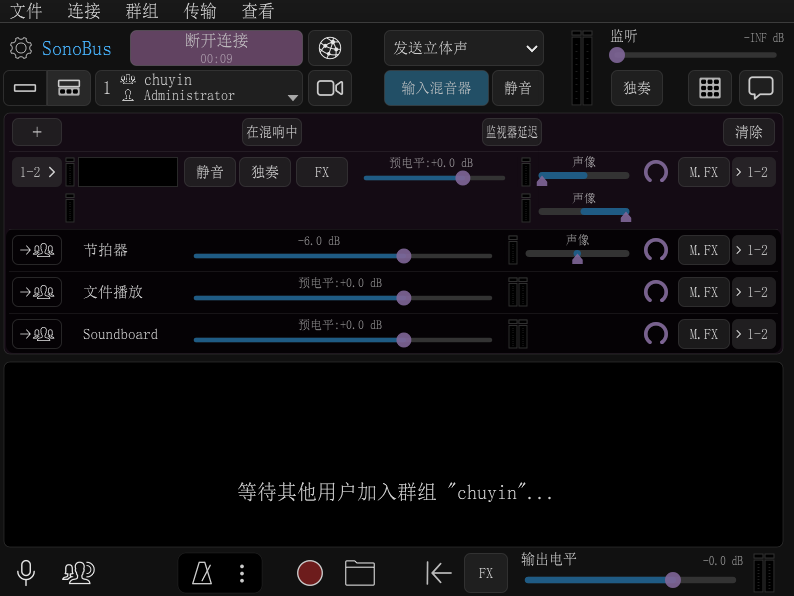Open the chat bubble icon
794x596 pixels.
[x=761, y=88]
